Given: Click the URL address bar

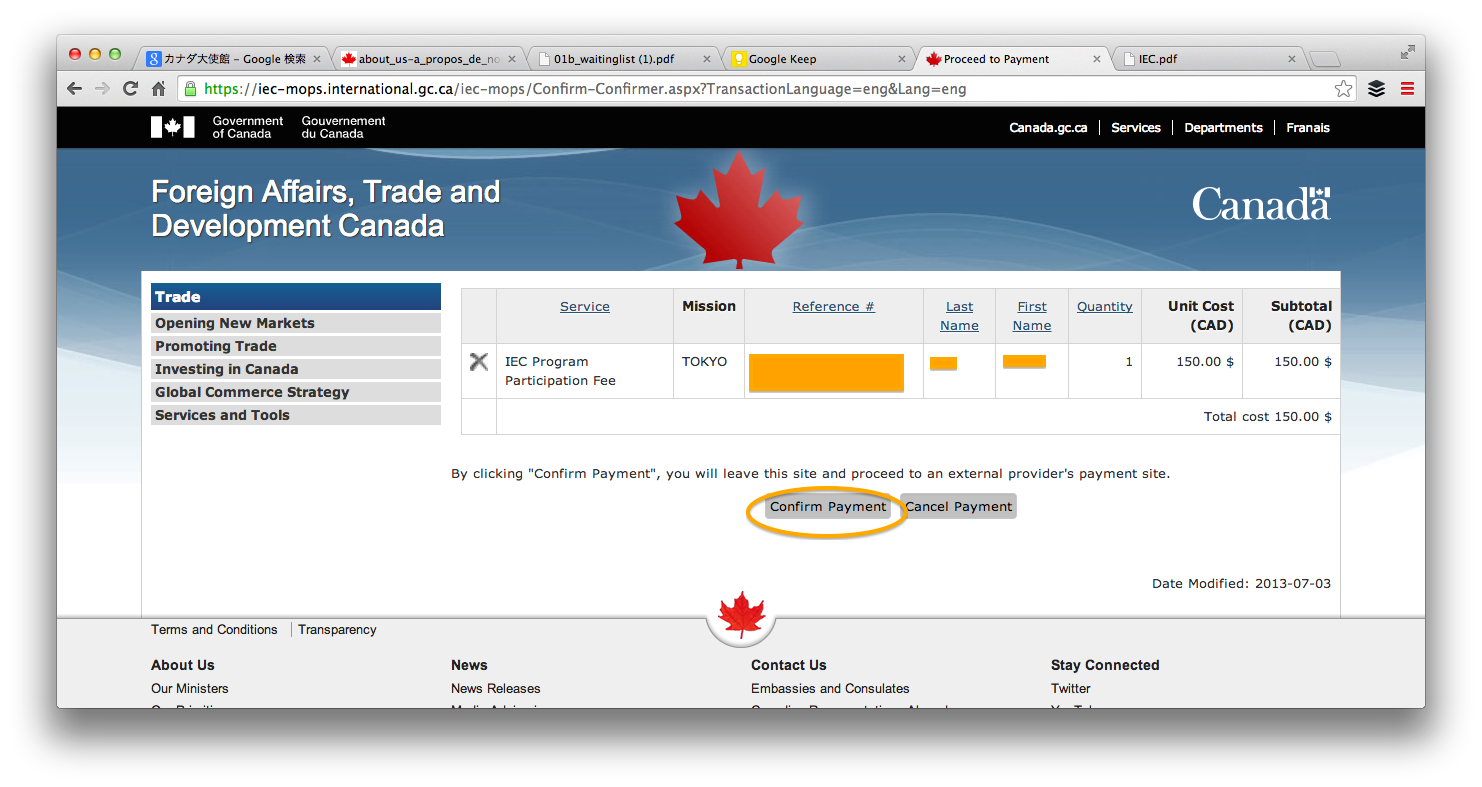Looking at the screenshot, I should [x=760, y=89].
